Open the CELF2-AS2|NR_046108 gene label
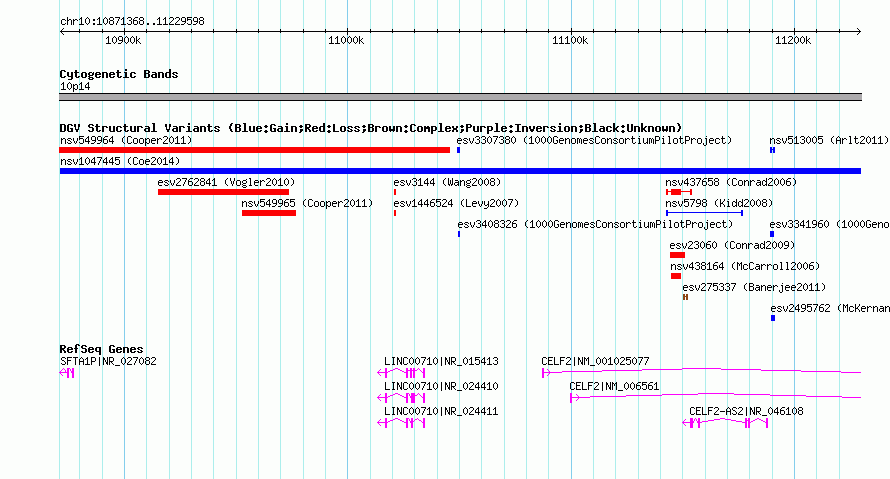 point(746,411)
